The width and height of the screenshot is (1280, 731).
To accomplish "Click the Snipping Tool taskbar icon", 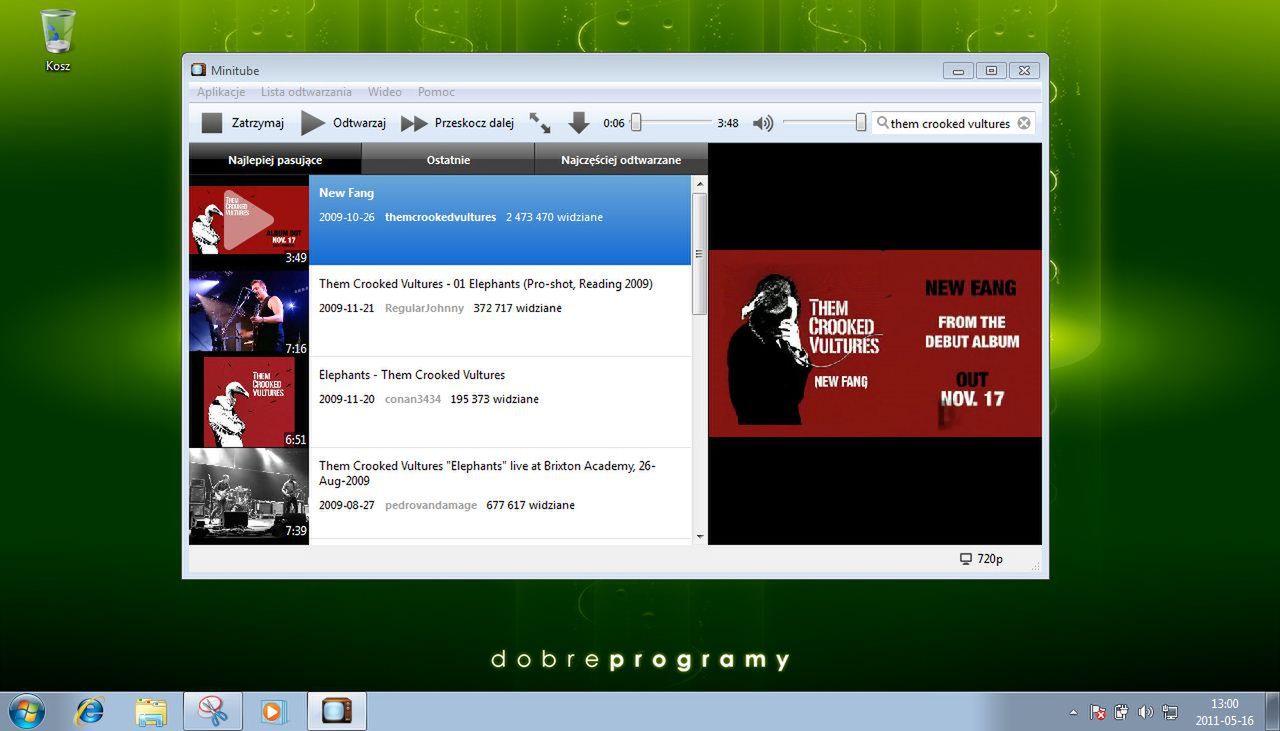I will (212, 711).
